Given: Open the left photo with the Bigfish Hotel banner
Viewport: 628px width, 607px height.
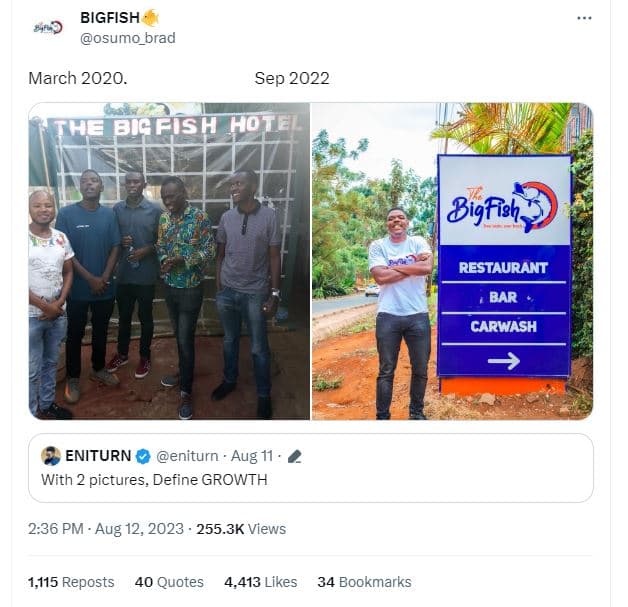Looking at the screenshot, I should click(x=169, y=261).
